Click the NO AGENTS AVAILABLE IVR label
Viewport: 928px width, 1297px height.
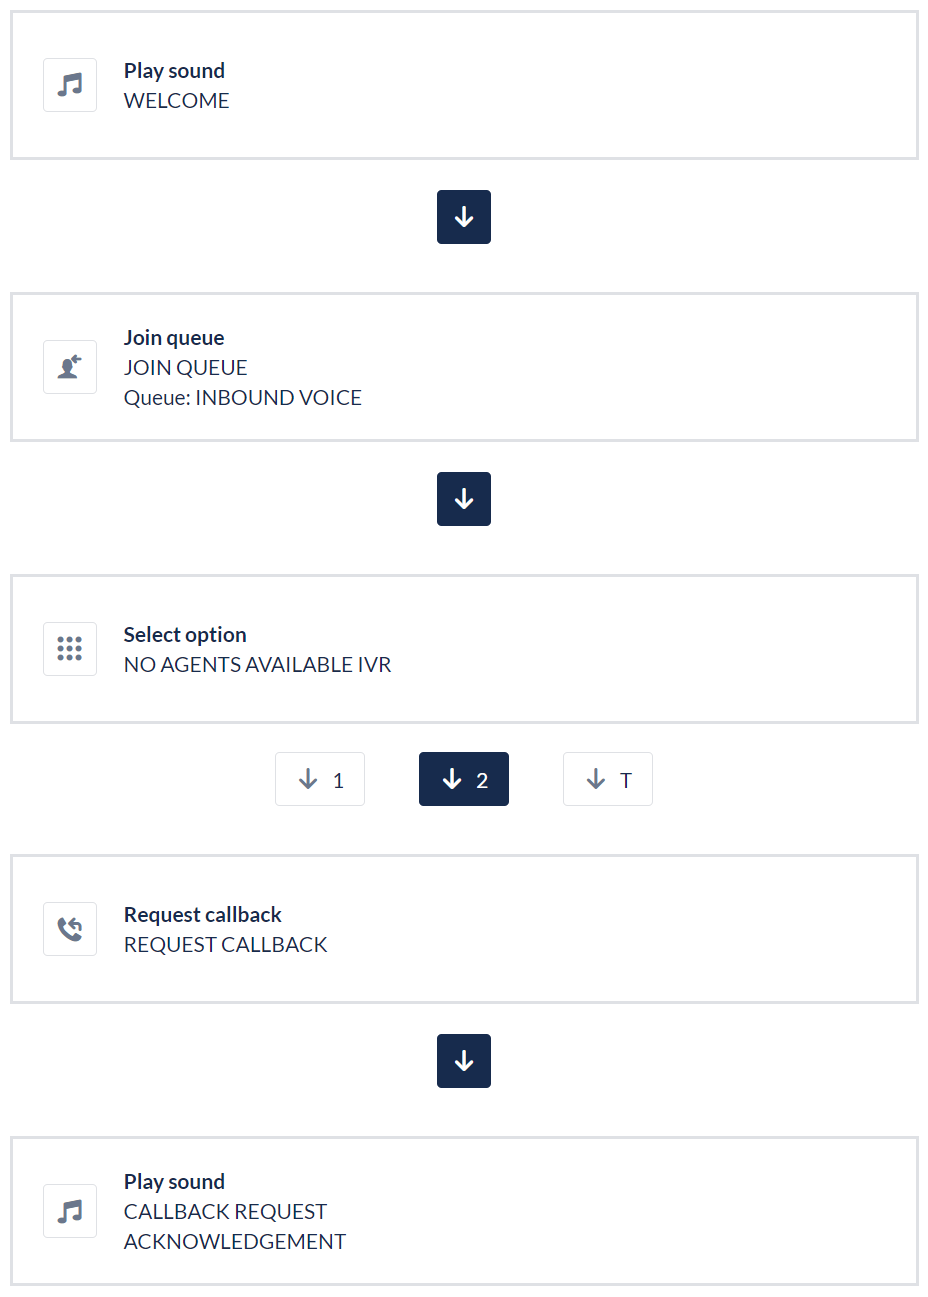257,665
